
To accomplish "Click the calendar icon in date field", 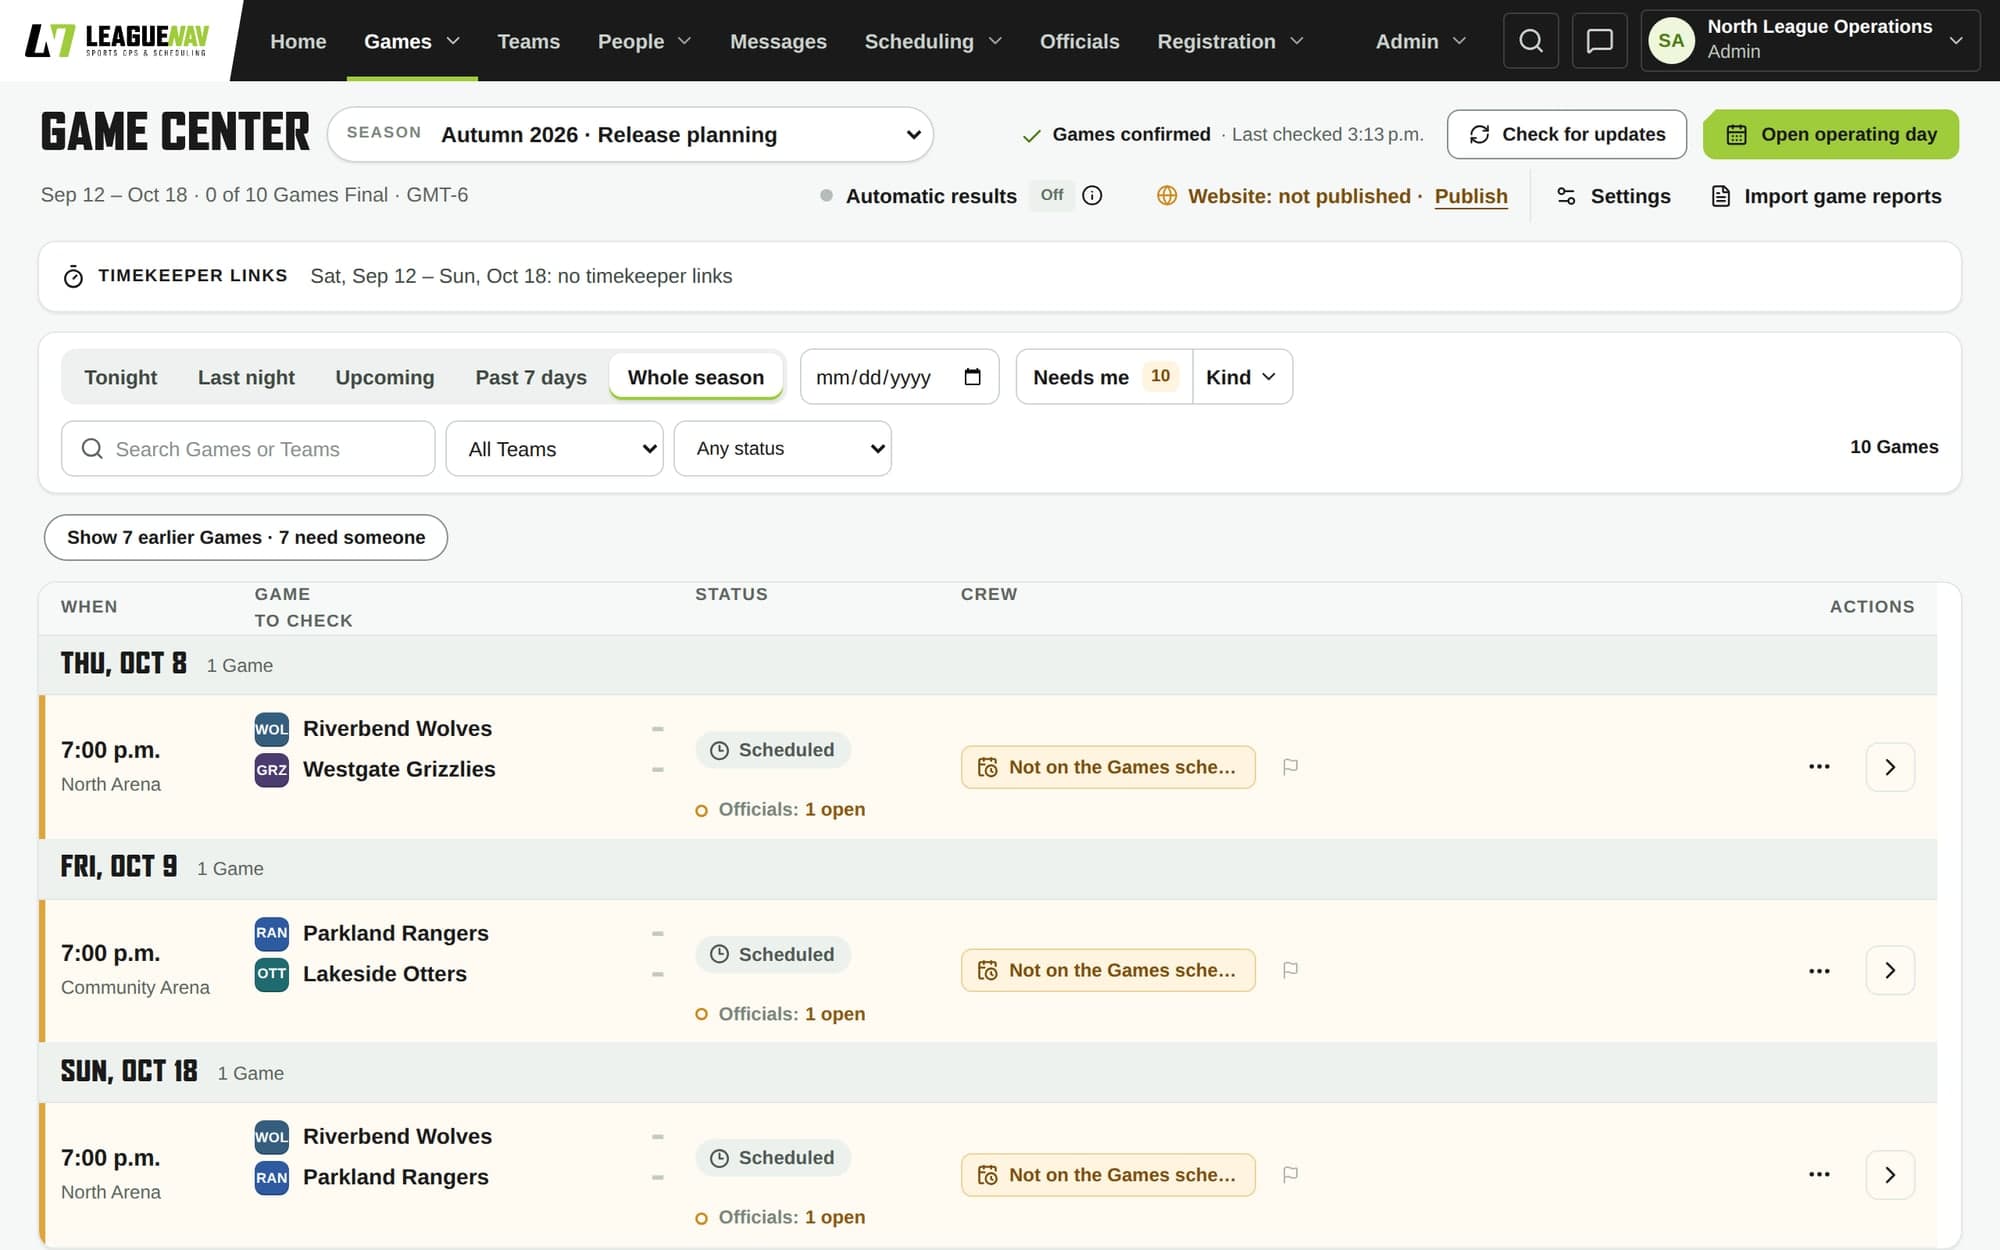I will (x=972, y=377).
